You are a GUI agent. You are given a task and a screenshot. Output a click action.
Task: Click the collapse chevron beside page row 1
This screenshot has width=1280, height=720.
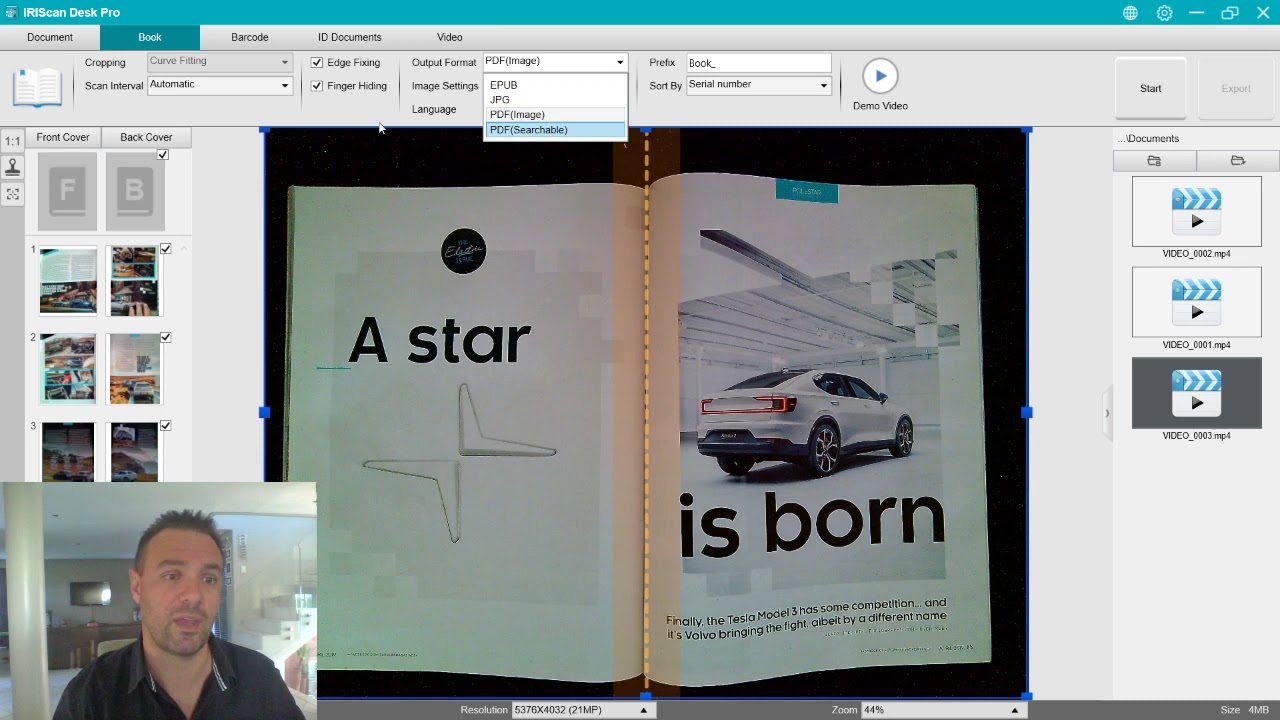(183, 249)
